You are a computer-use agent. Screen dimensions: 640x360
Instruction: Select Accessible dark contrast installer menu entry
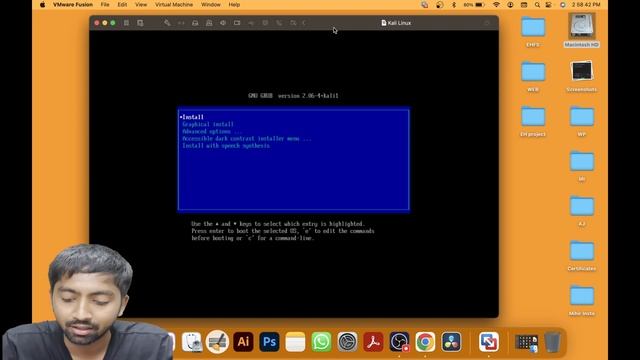coord(293,139)
